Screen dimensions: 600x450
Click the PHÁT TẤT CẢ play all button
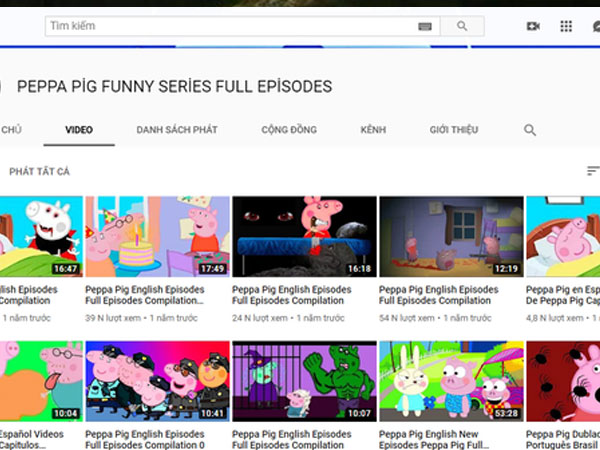[x=39, y=171]
